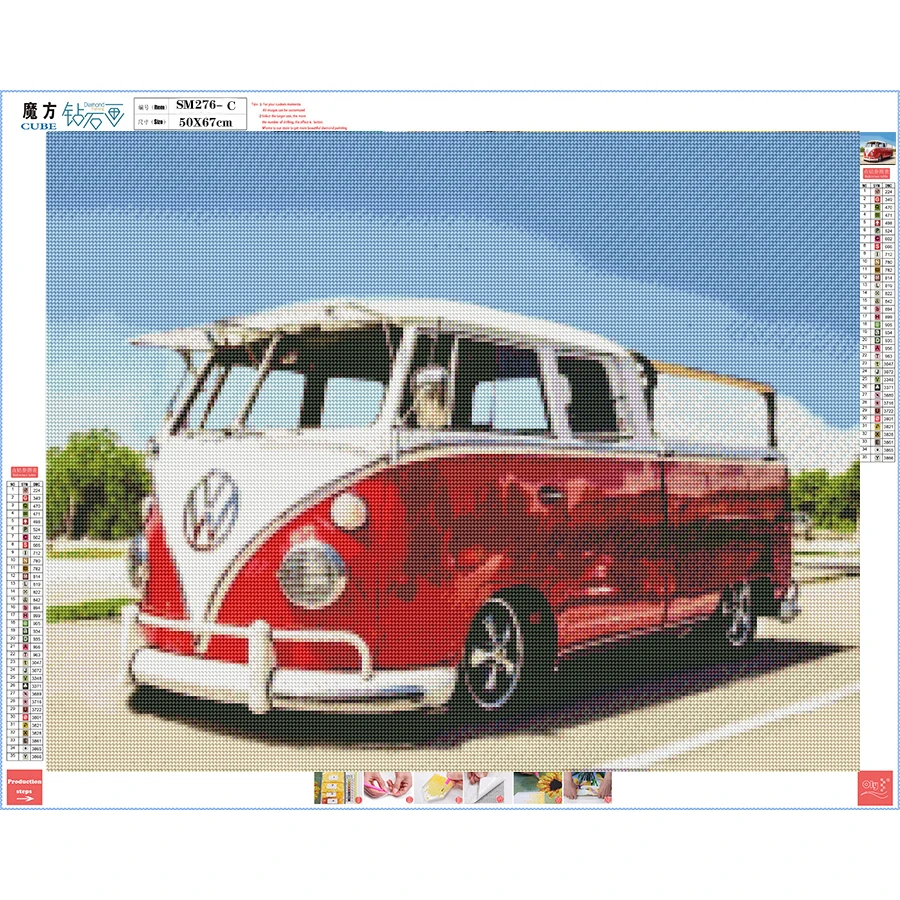Viewport: 900px width, 900px height.
Task: Click the red tips text in the header
Action: pyautogui.click(x=299, y=116)
